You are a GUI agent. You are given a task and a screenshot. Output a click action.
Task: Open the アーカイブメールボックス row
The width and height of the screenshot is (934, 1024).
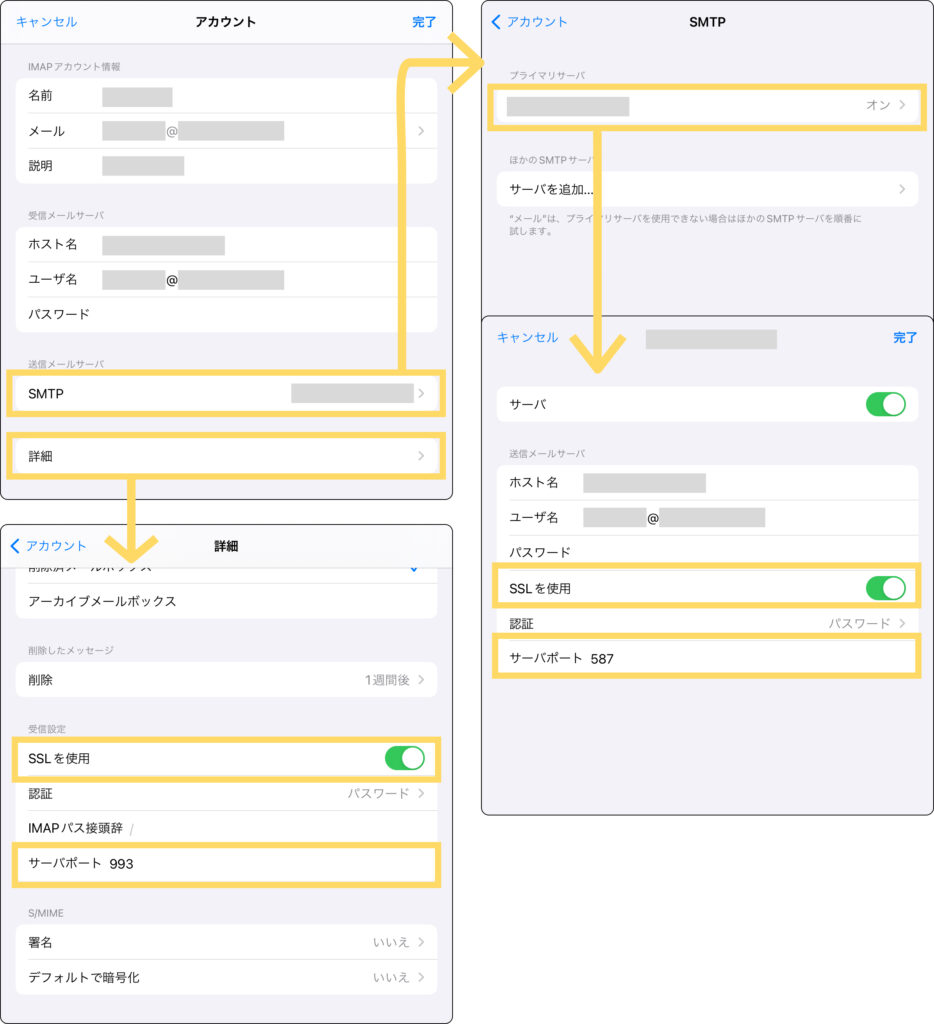[226, 601]
